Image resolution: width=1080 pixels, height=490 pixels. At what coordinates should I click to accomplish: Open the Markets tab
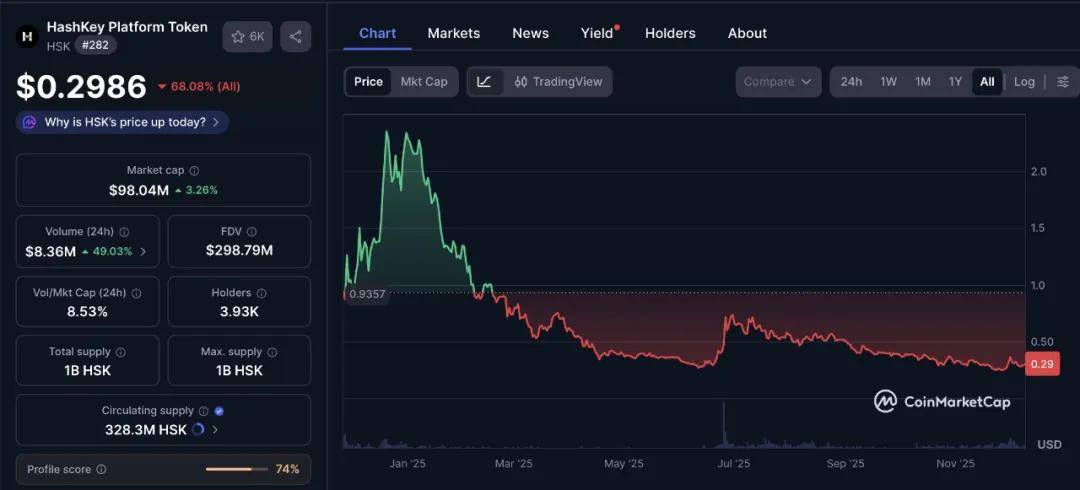click(453, 33)
